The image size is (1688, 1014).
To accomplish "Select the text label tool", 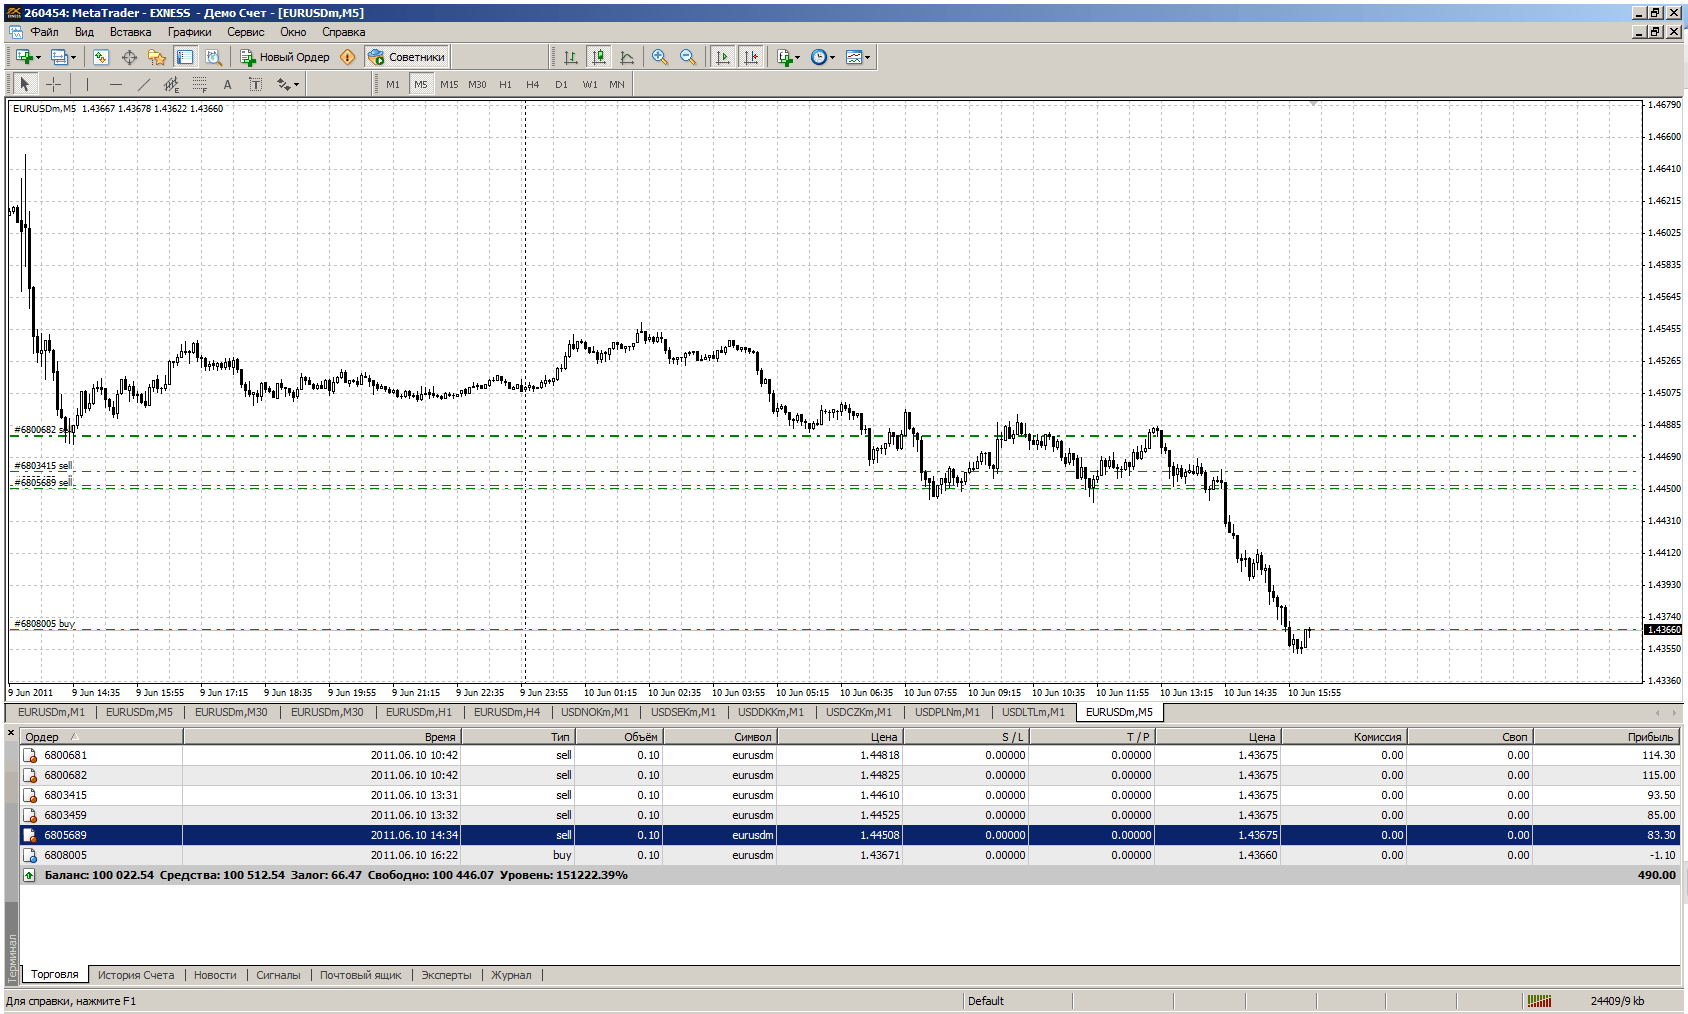I will (255, 84).
